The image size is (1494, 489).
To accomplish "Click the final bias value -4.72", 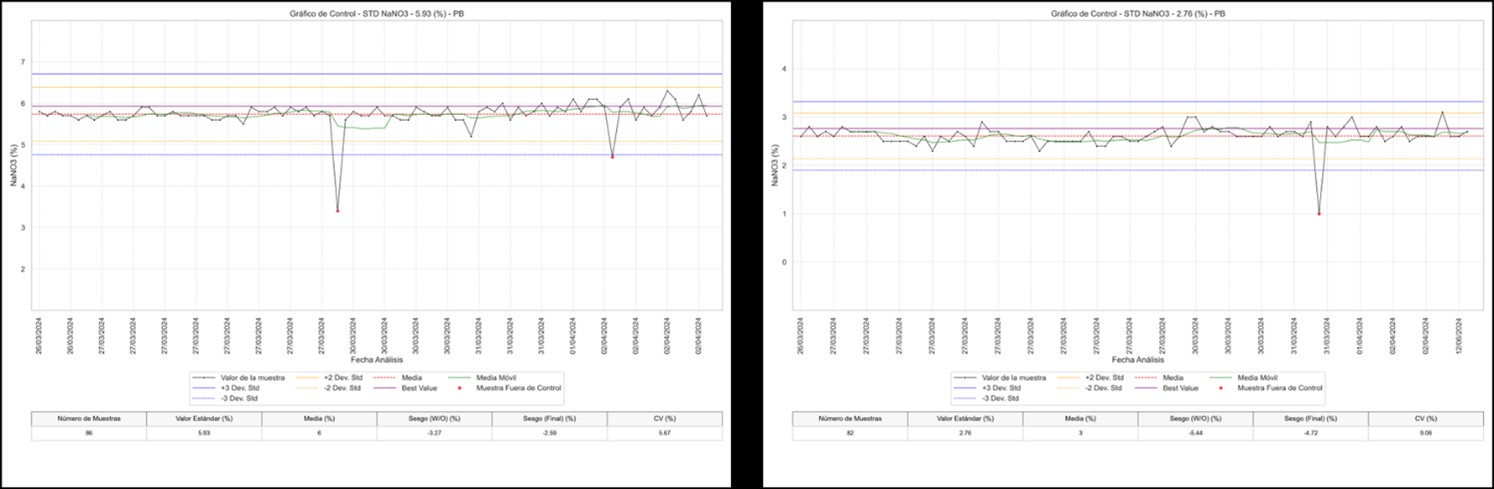I will tap(1310, 433).
